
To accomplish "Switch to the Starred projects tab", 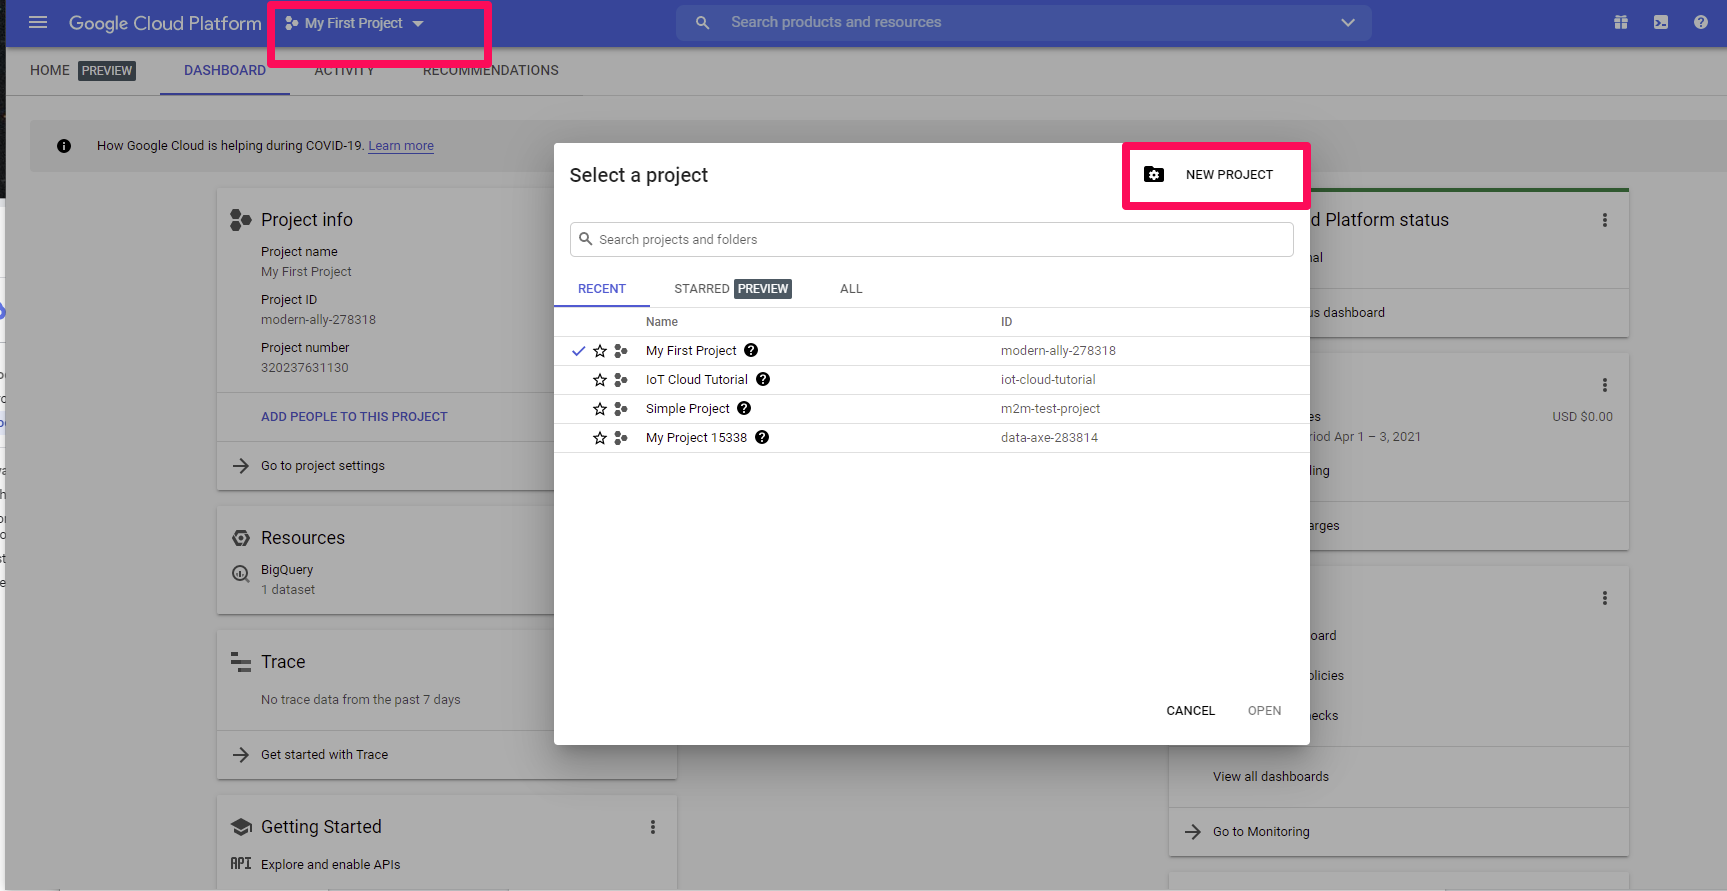I will click(732, 289).
